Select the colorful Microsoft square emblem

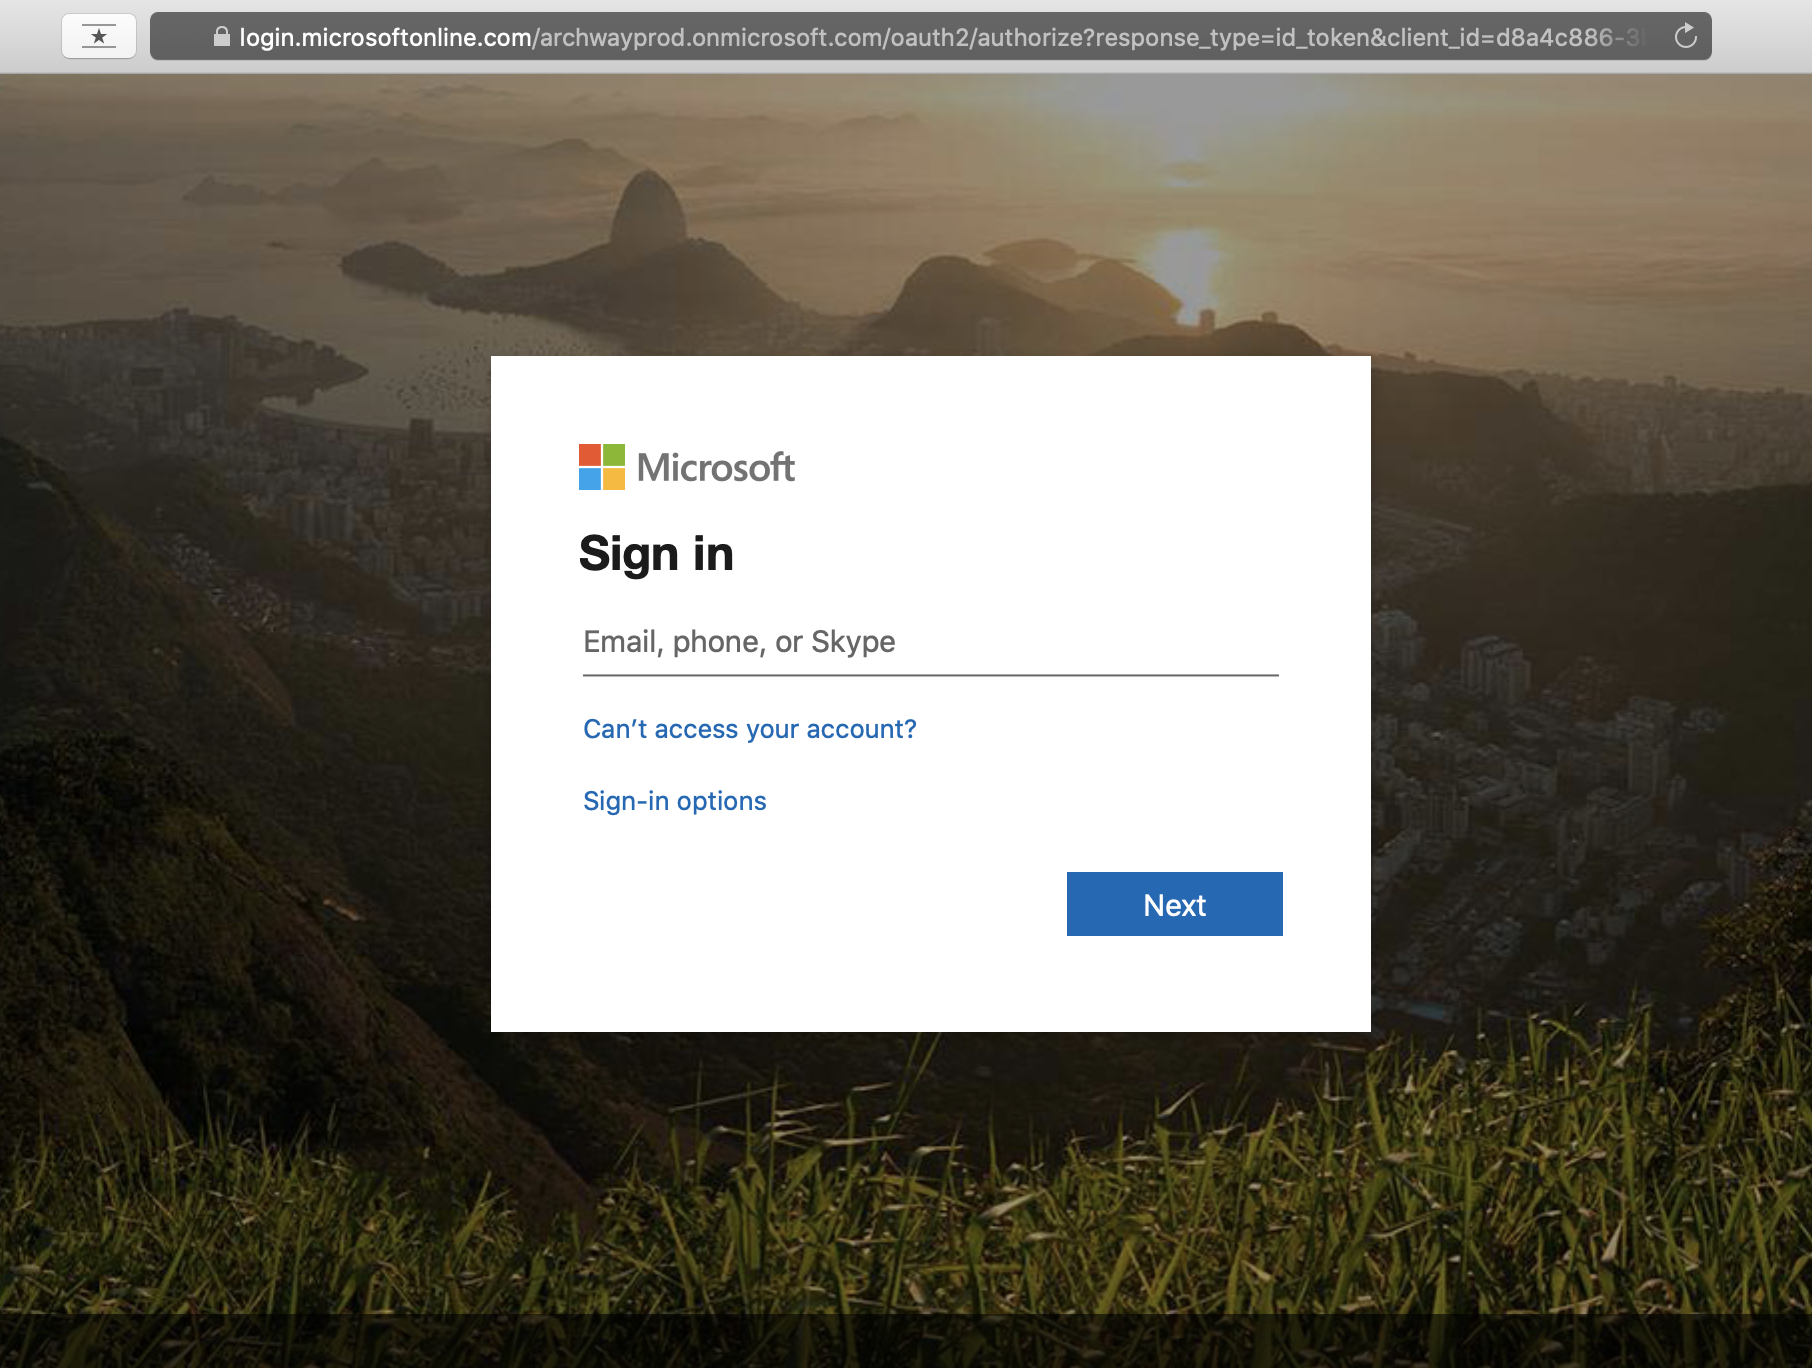[600, 467]
